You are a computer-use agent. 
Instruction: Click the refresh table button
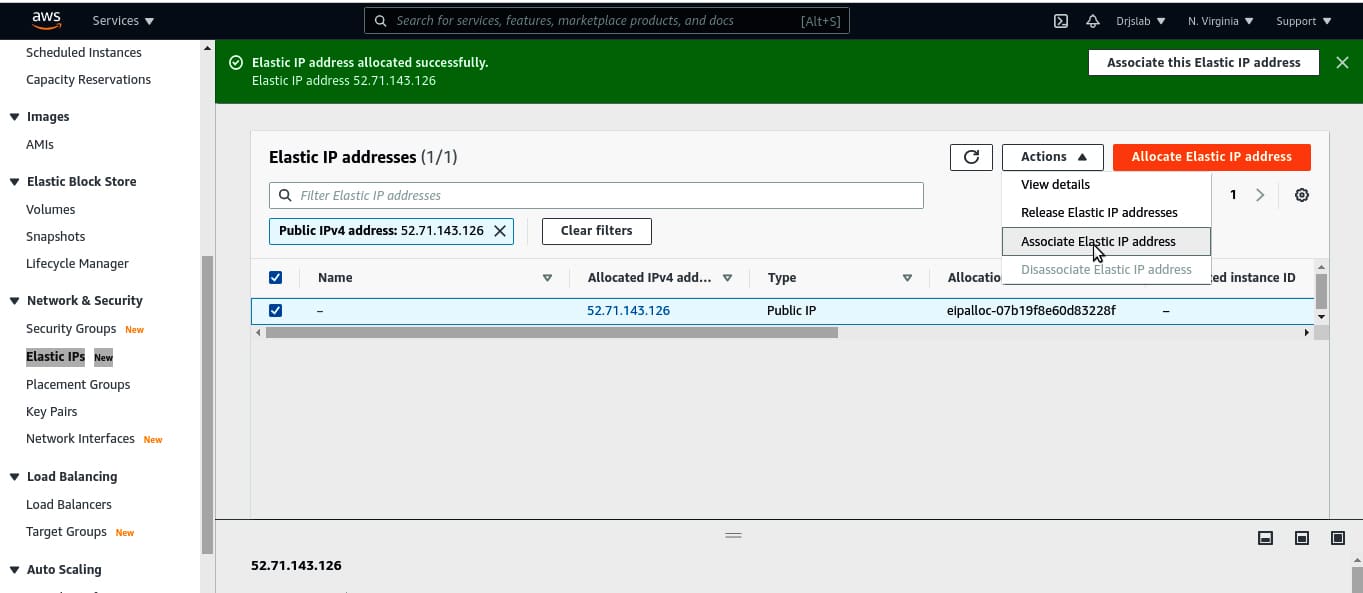[x=970, y=157]
